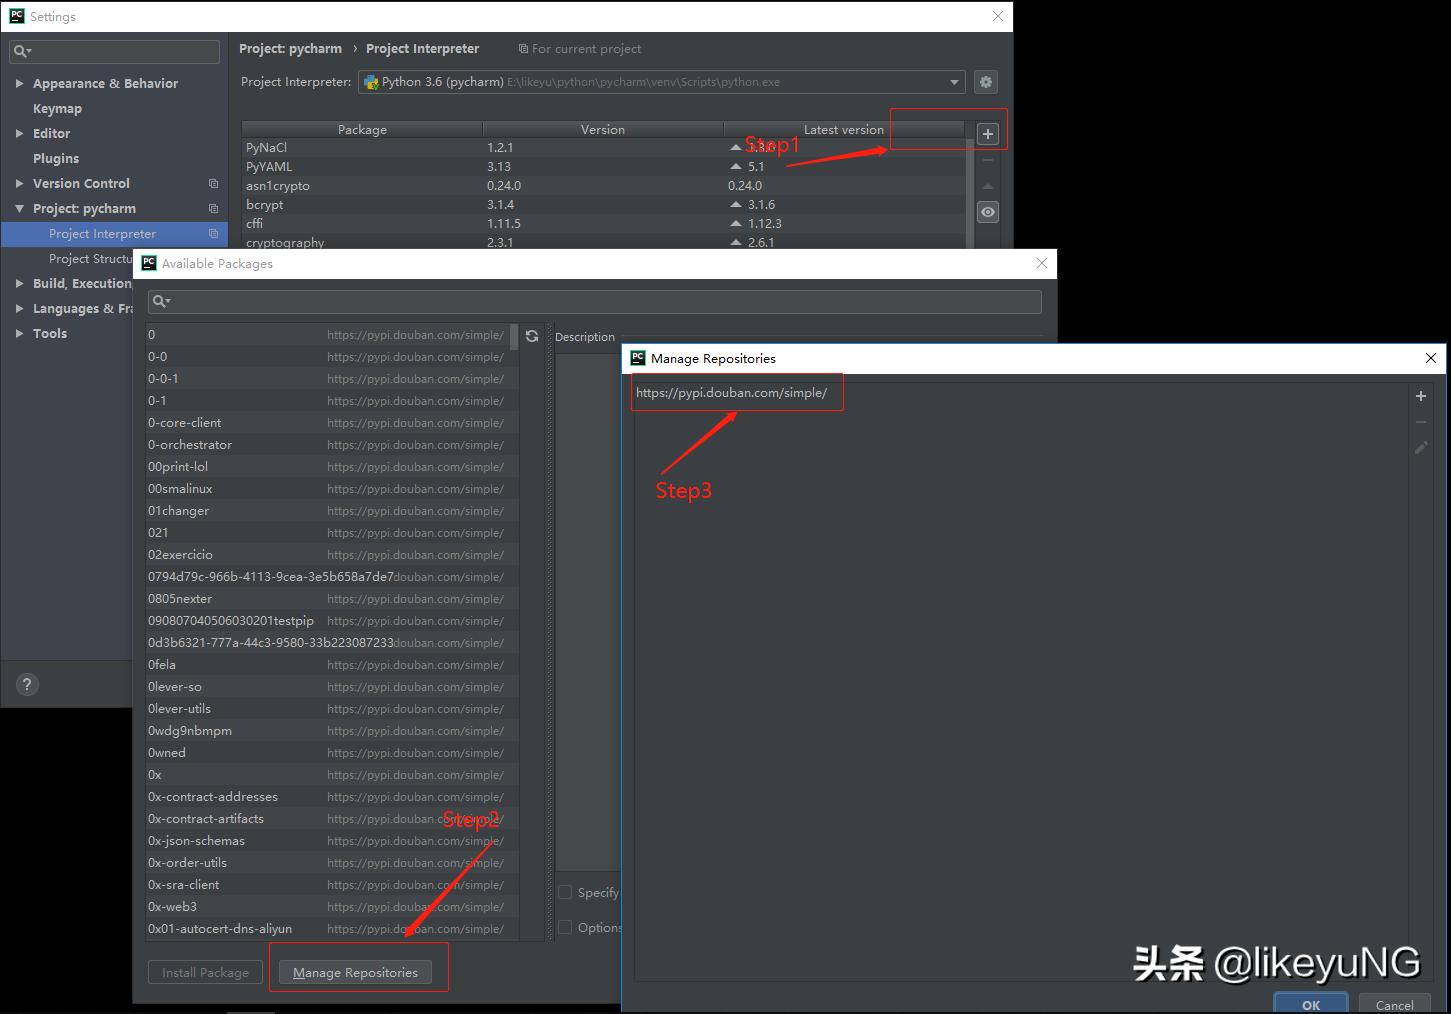Viewport: 1451px width, 1014px height.
Task: Click the Python icon in the interpreter field
Action: pos(371,82)
